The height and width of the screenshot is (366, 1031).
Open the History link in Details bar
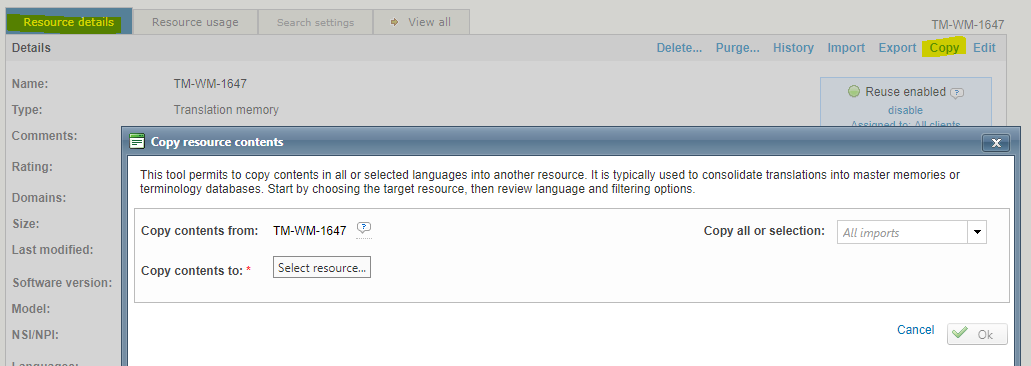point(793,48)
